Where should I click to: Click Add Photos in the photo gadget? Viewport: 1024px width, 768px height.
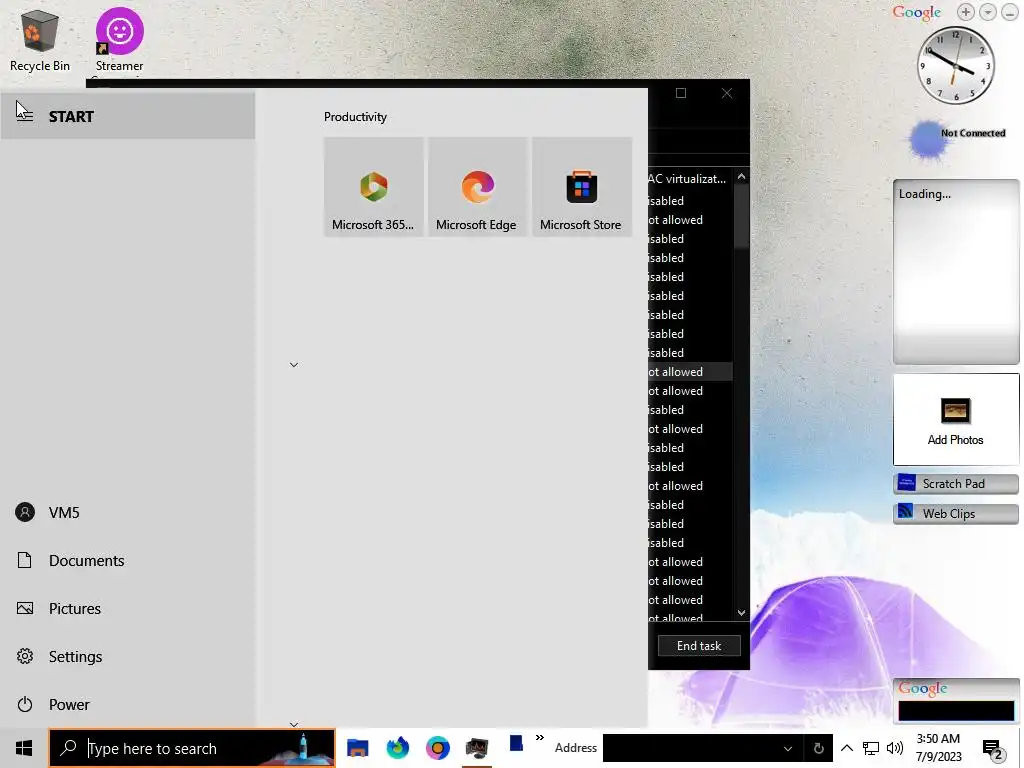[x=955, y=419]
